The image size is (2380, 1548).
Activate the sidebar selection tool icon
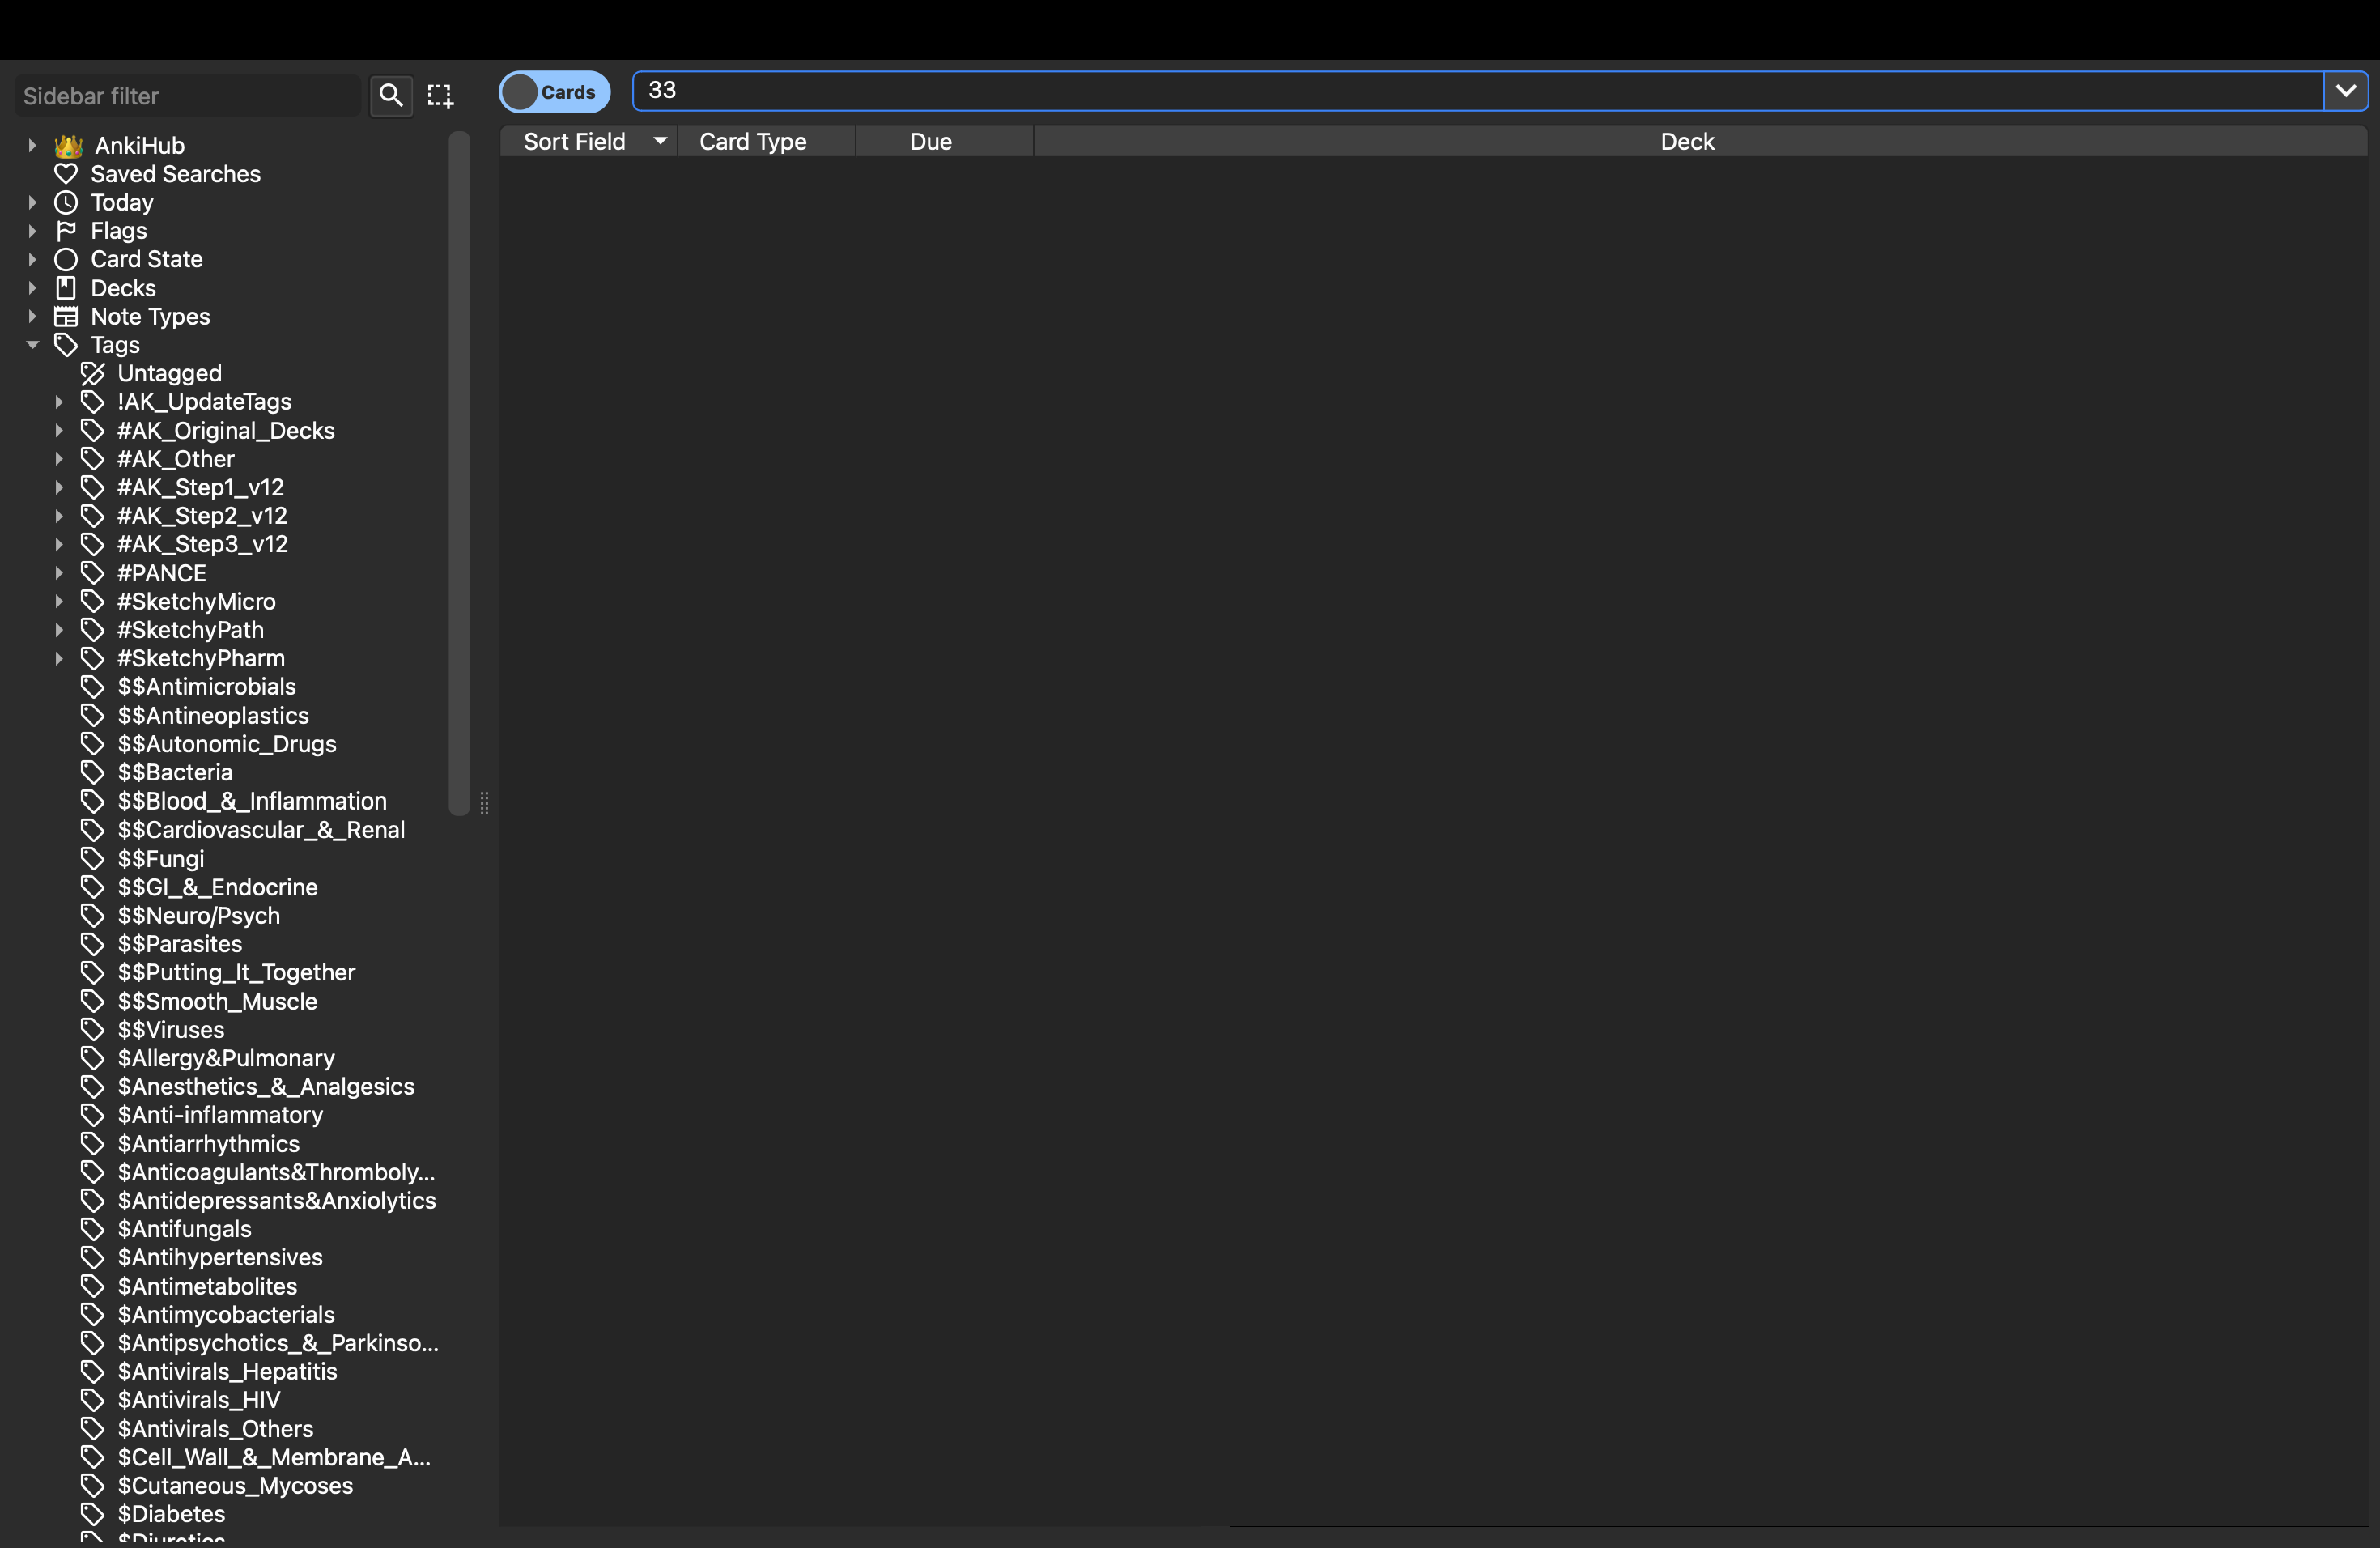tap(440, 95)
